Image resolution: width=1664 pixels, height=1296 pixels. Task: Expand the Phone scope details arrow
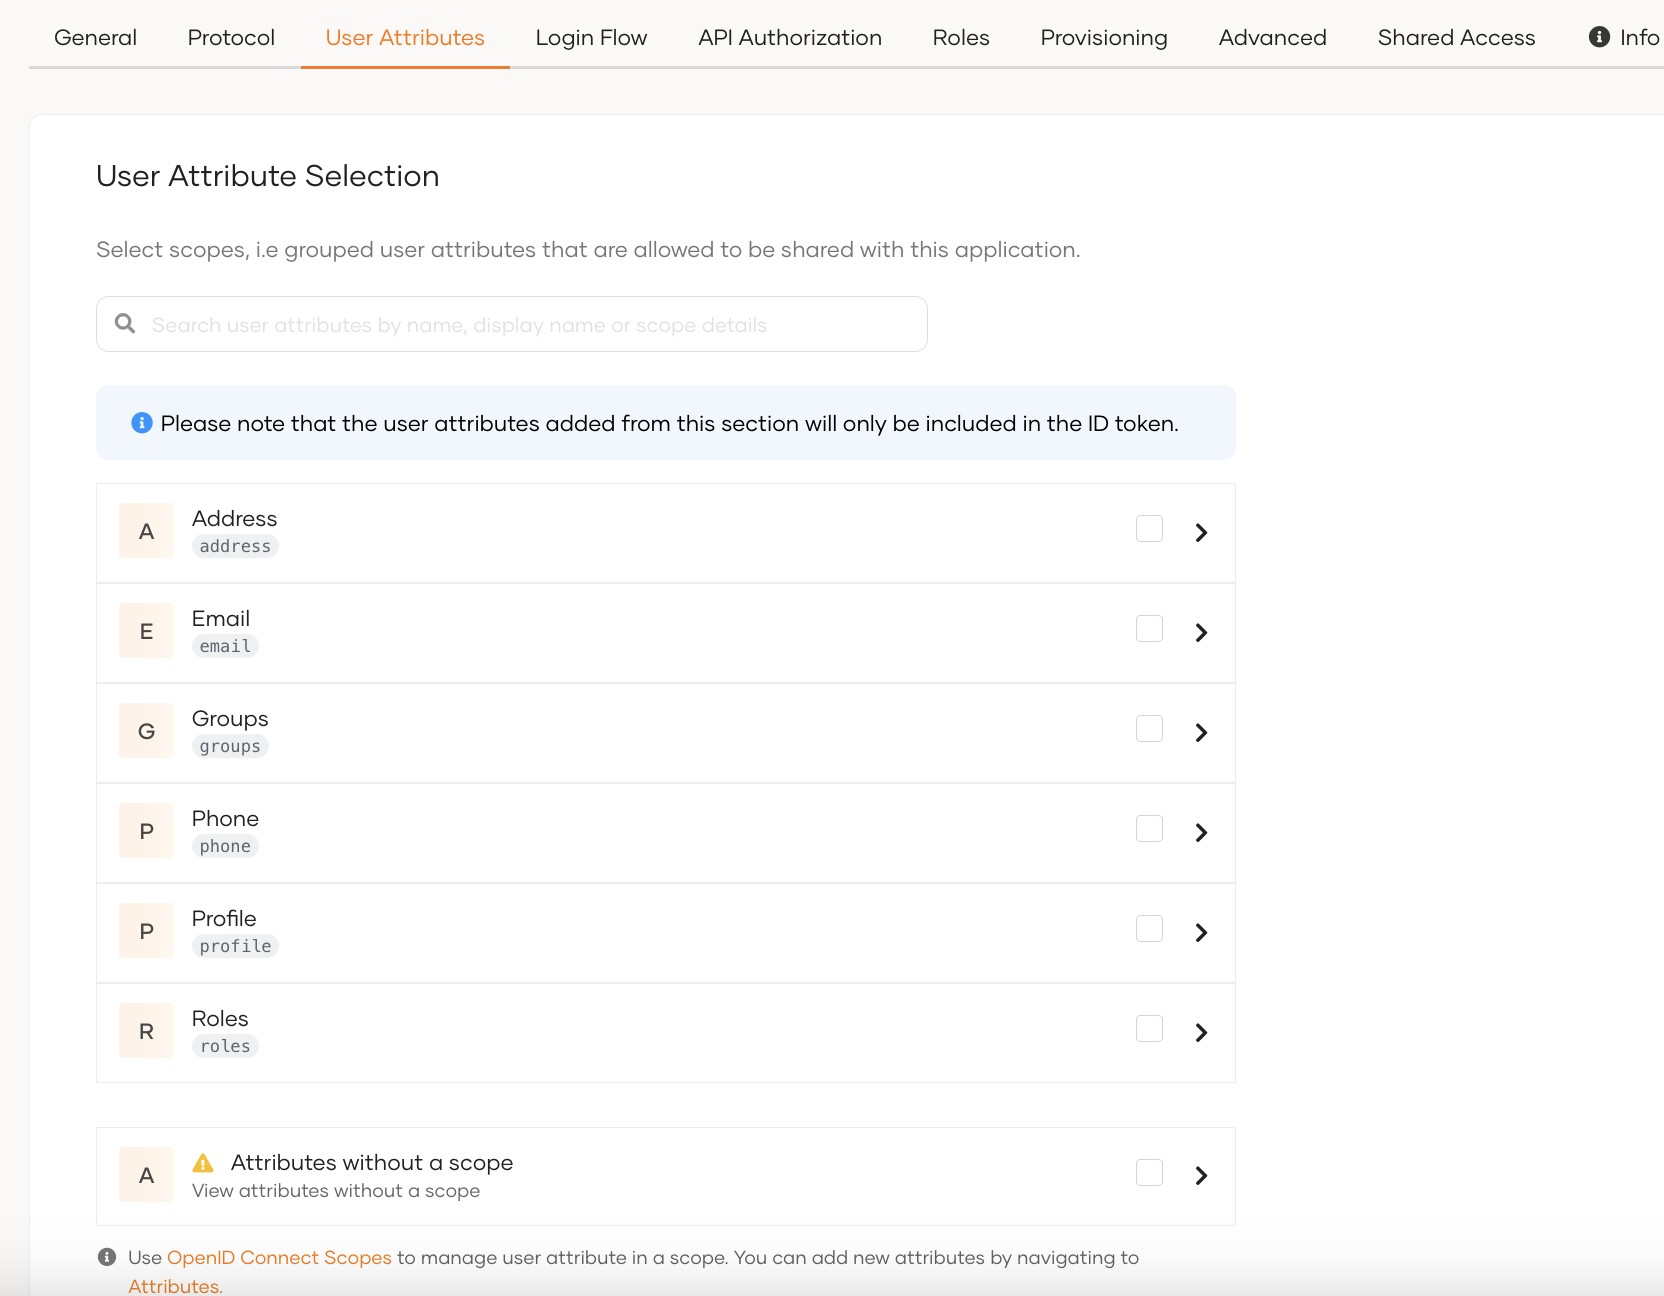(x=1201, y=833)
